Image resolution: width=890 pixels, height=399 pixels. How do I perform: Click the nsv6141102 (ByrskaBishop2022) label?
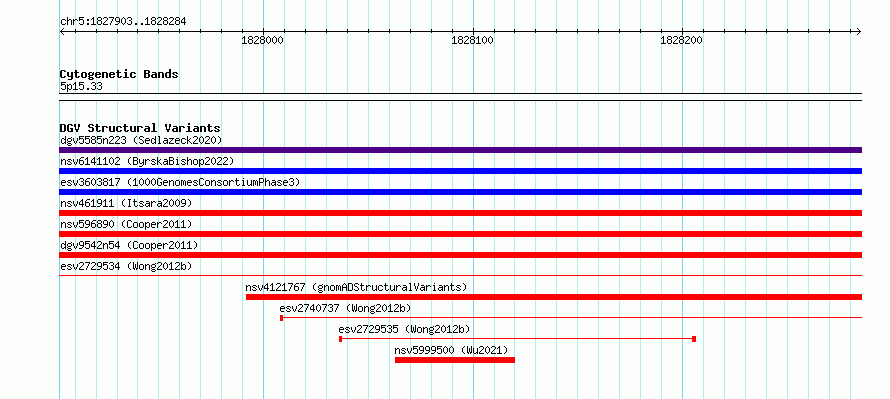pos(147,161)
